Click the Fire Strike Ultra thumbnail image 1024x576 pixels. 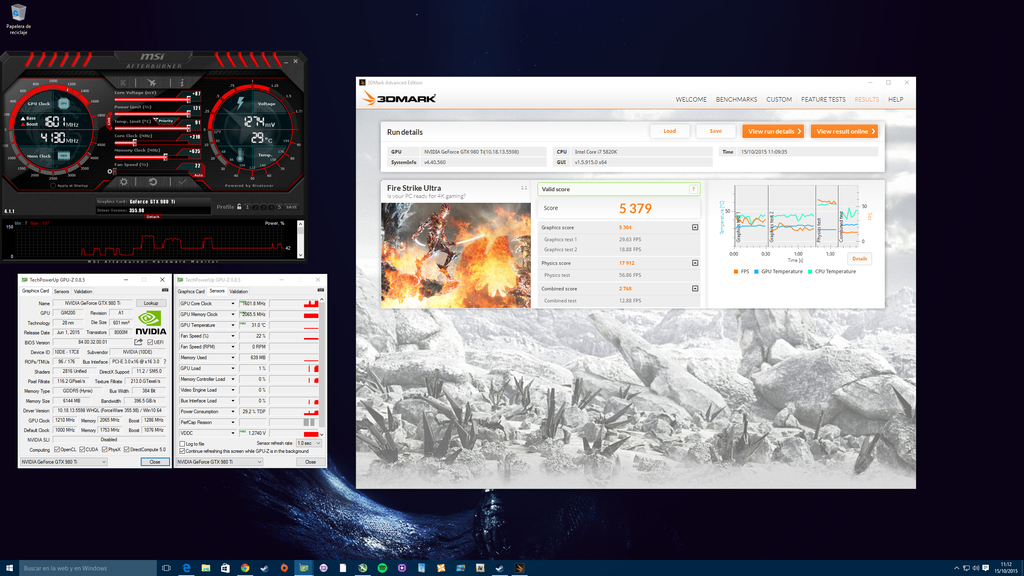456,255
